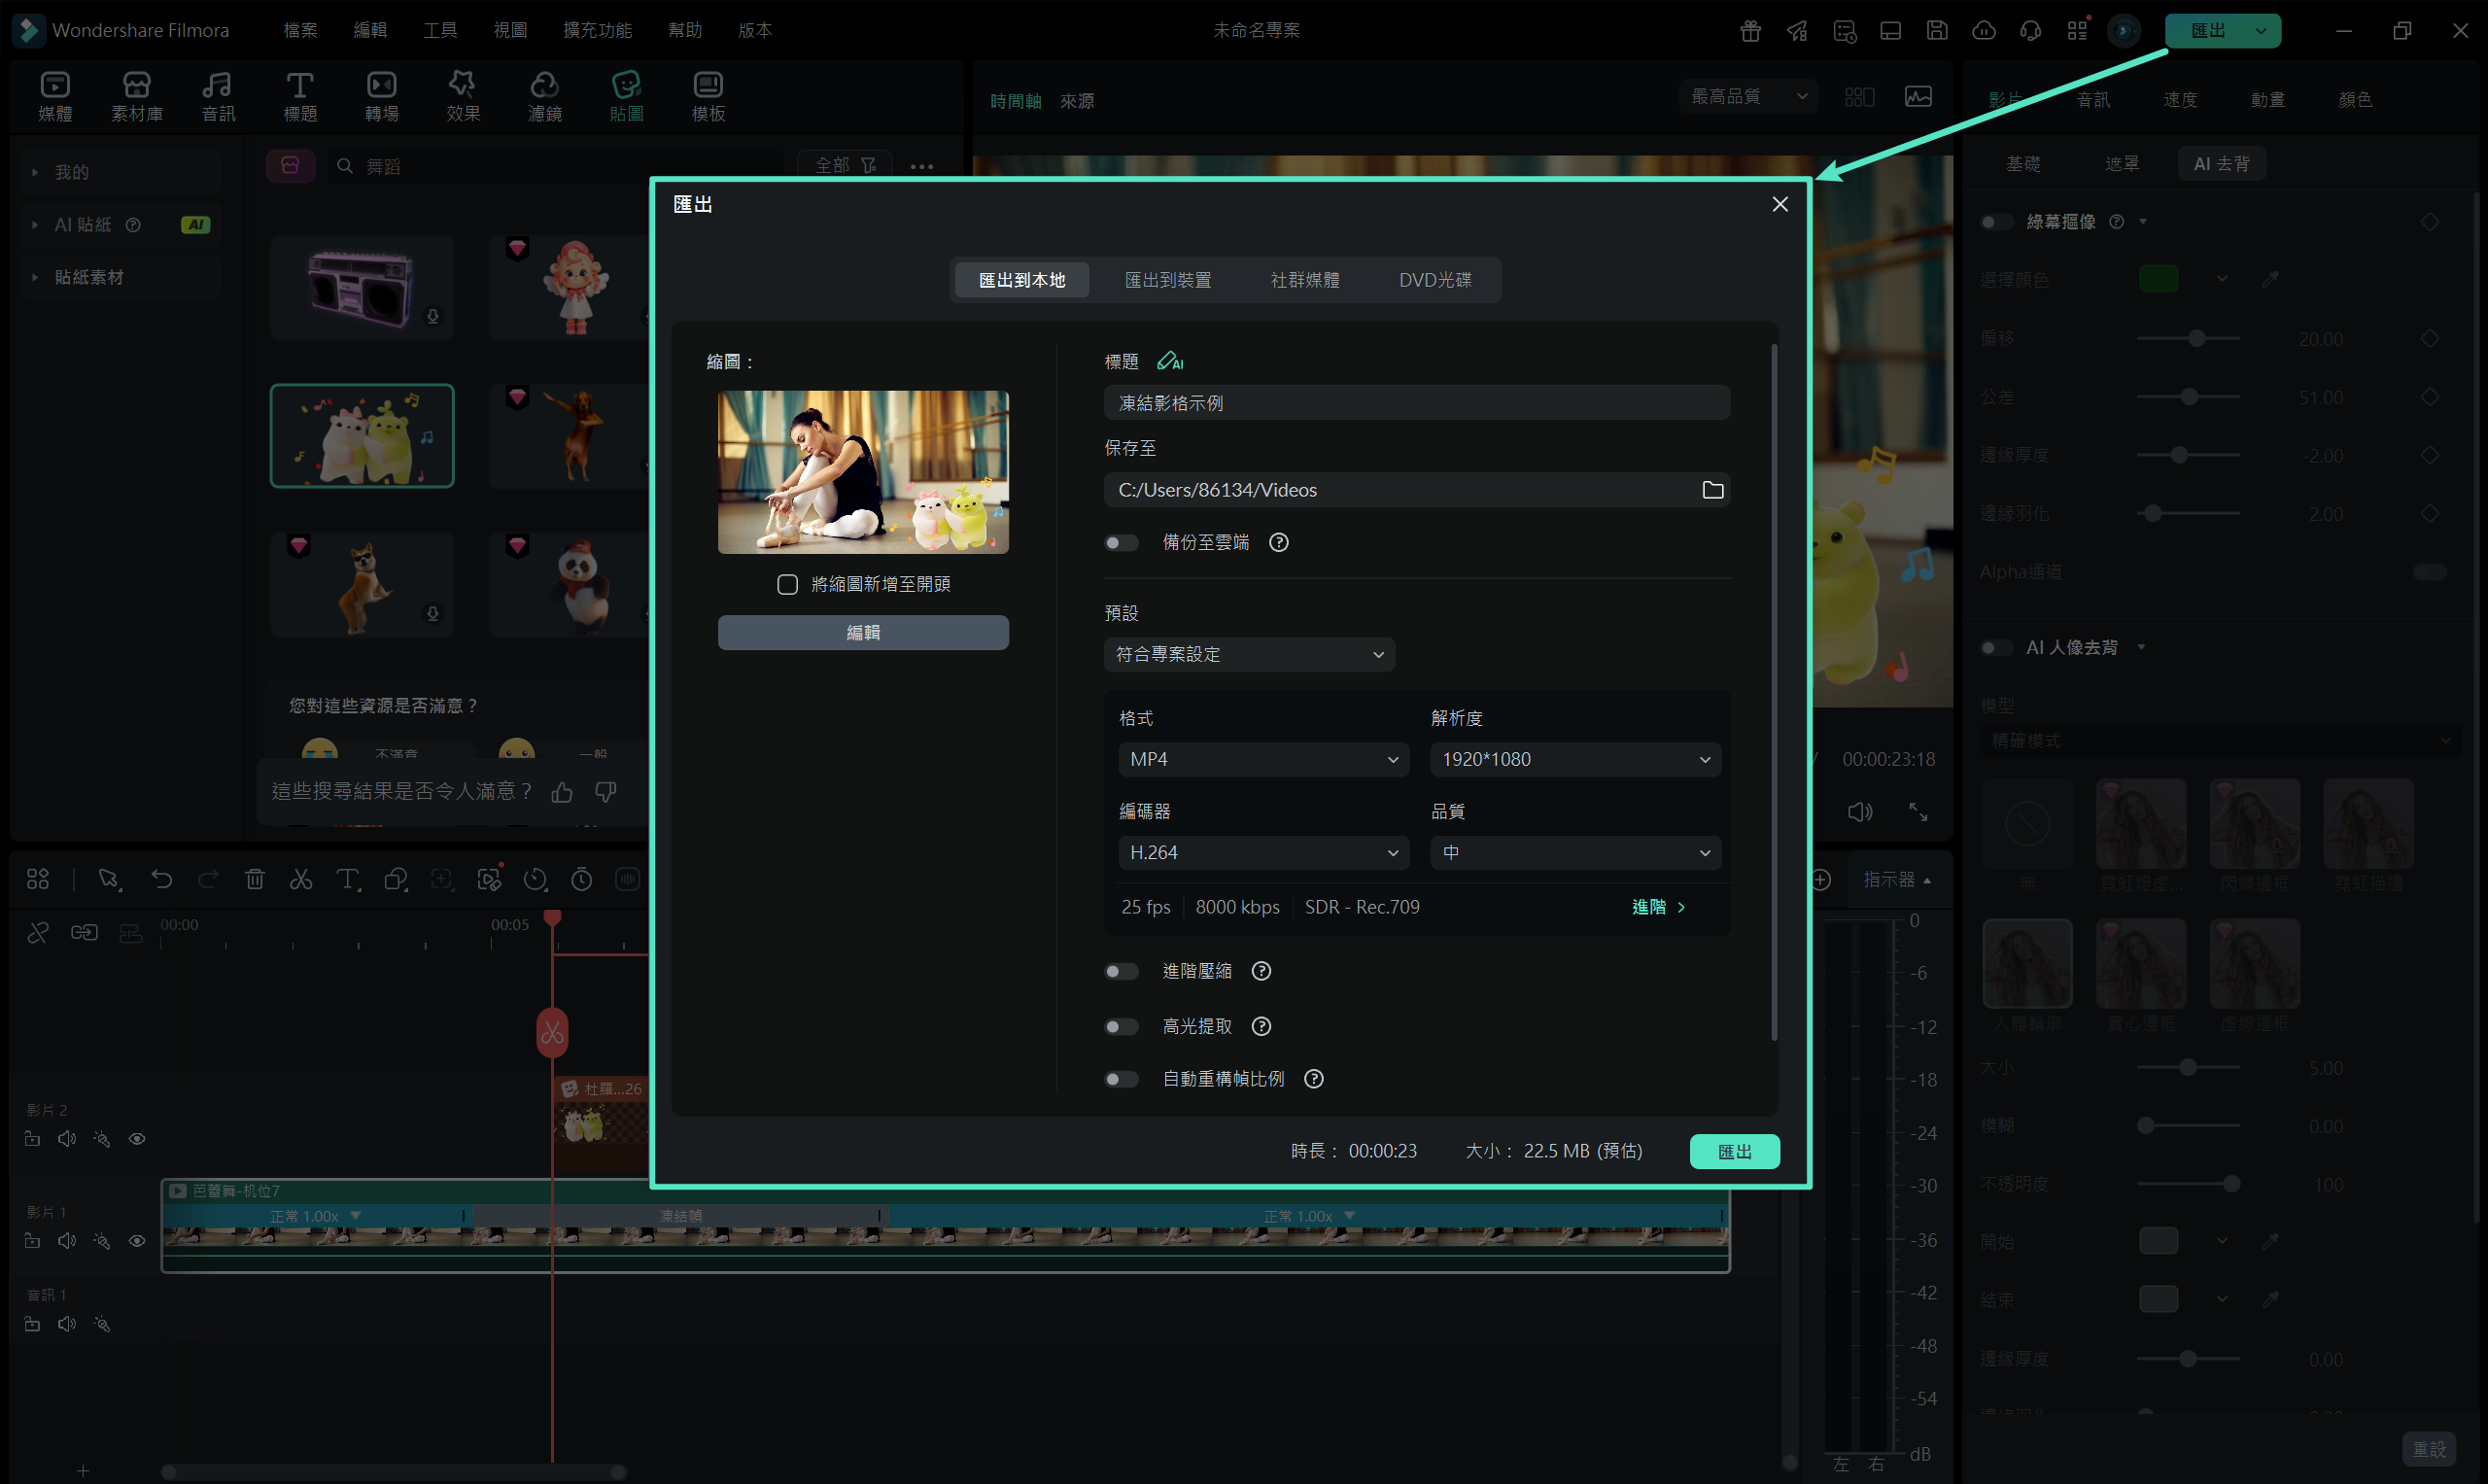Click the help icon beside 備份至雲端

point(1278,542)
